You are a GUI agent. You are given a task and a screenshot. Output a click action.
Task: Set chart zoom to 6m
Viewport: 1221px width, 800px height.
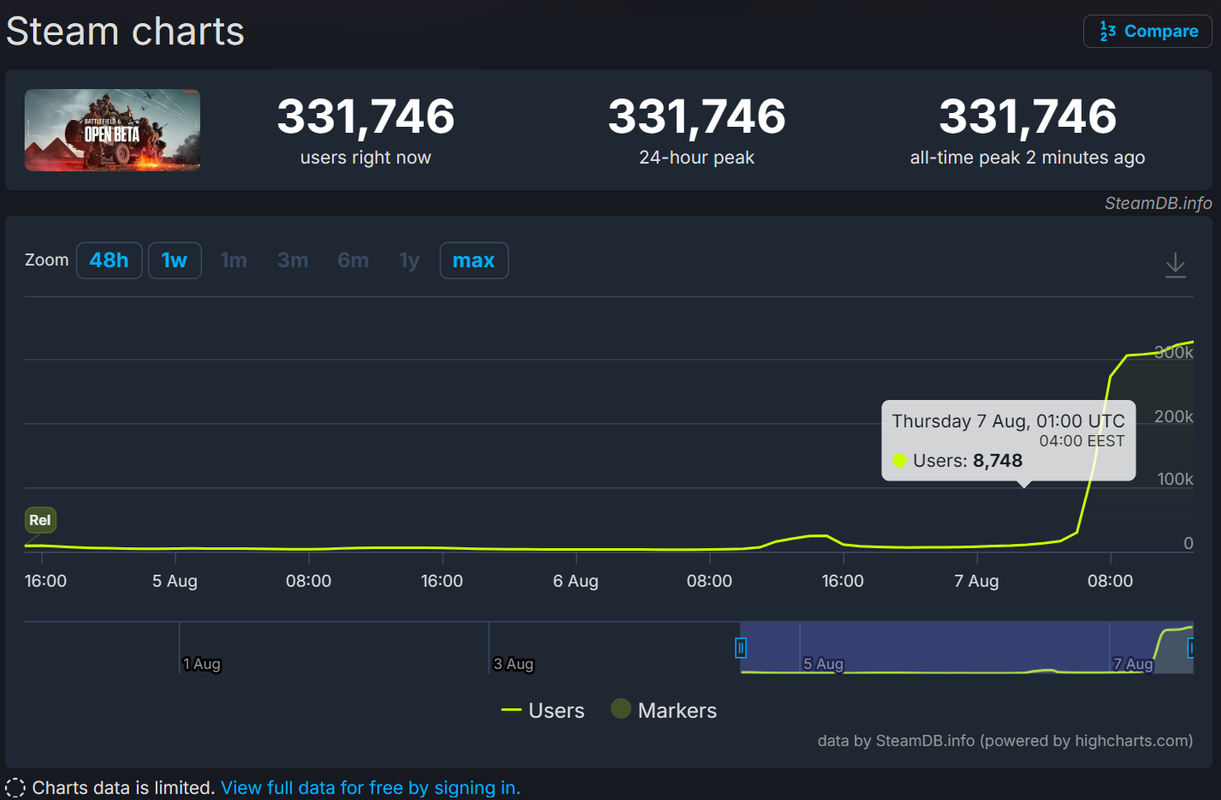coord(353,260)
